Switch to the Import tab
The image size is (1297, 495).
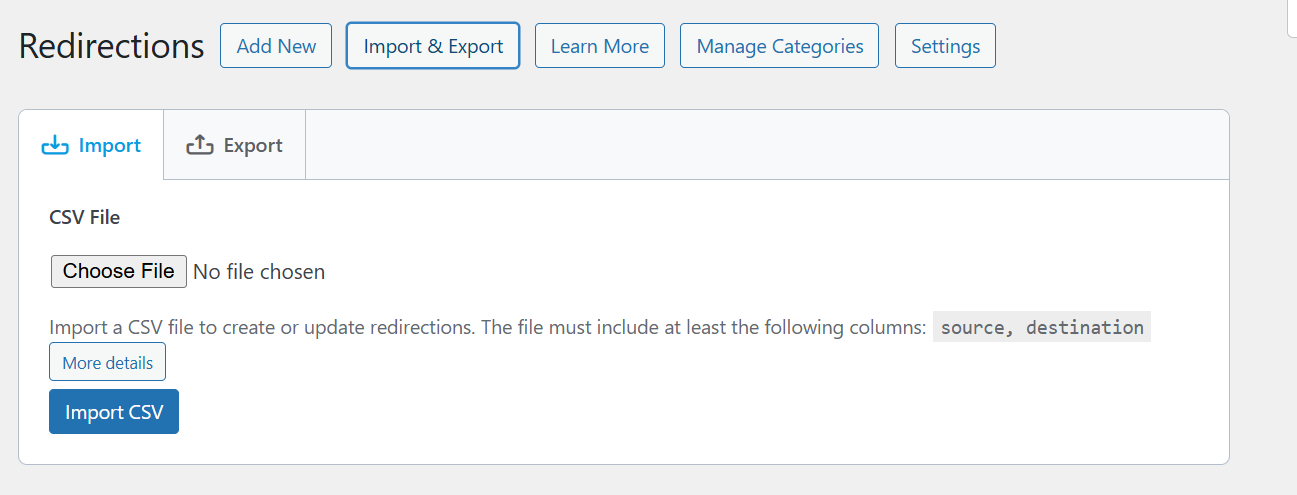click(91, 146)
